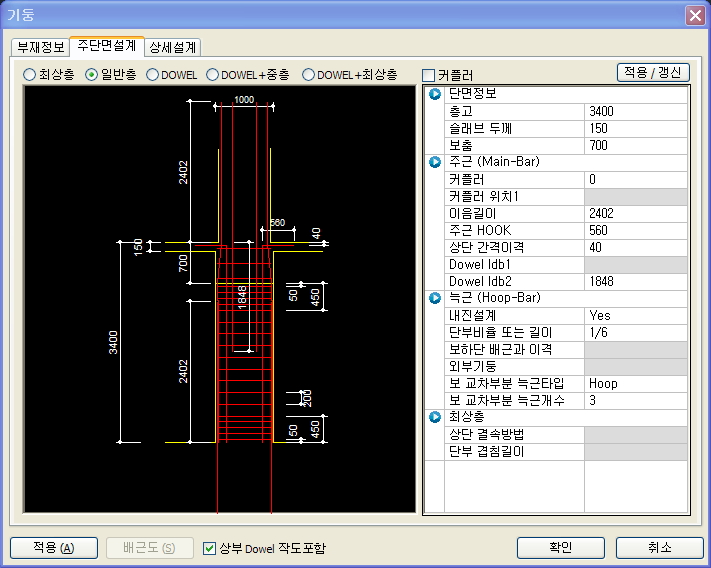Click the 1000 width dimension in drawing

244,100
